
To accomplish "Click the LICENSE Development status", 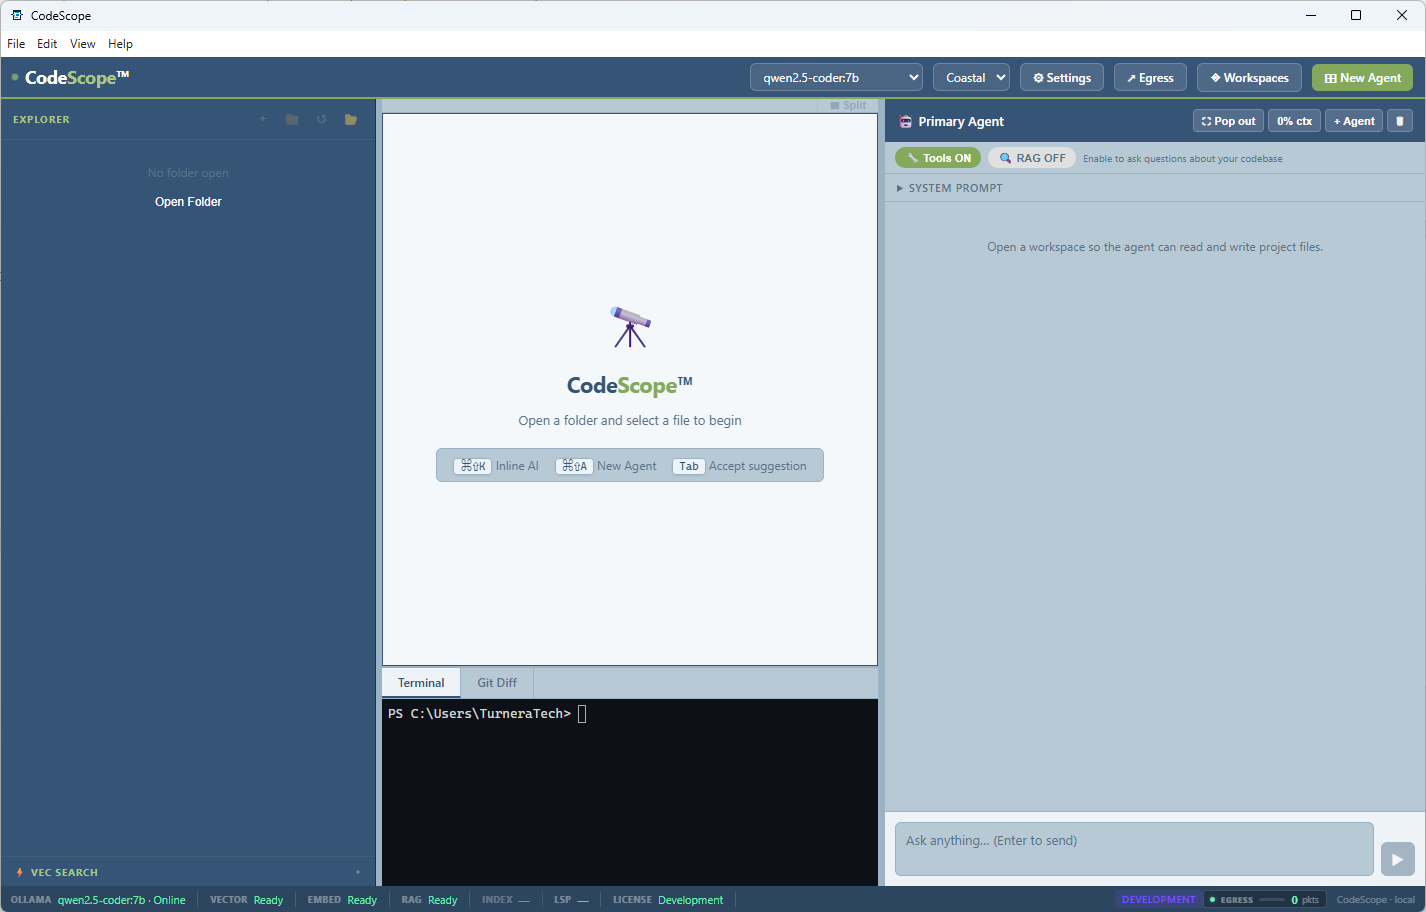I will coord(668,900).
